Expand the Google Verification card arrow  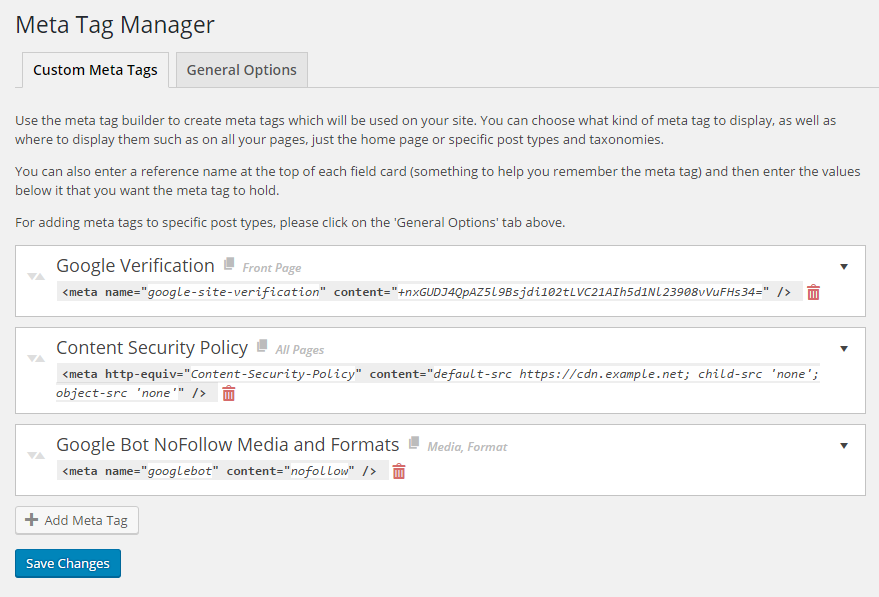coord(844,267)
